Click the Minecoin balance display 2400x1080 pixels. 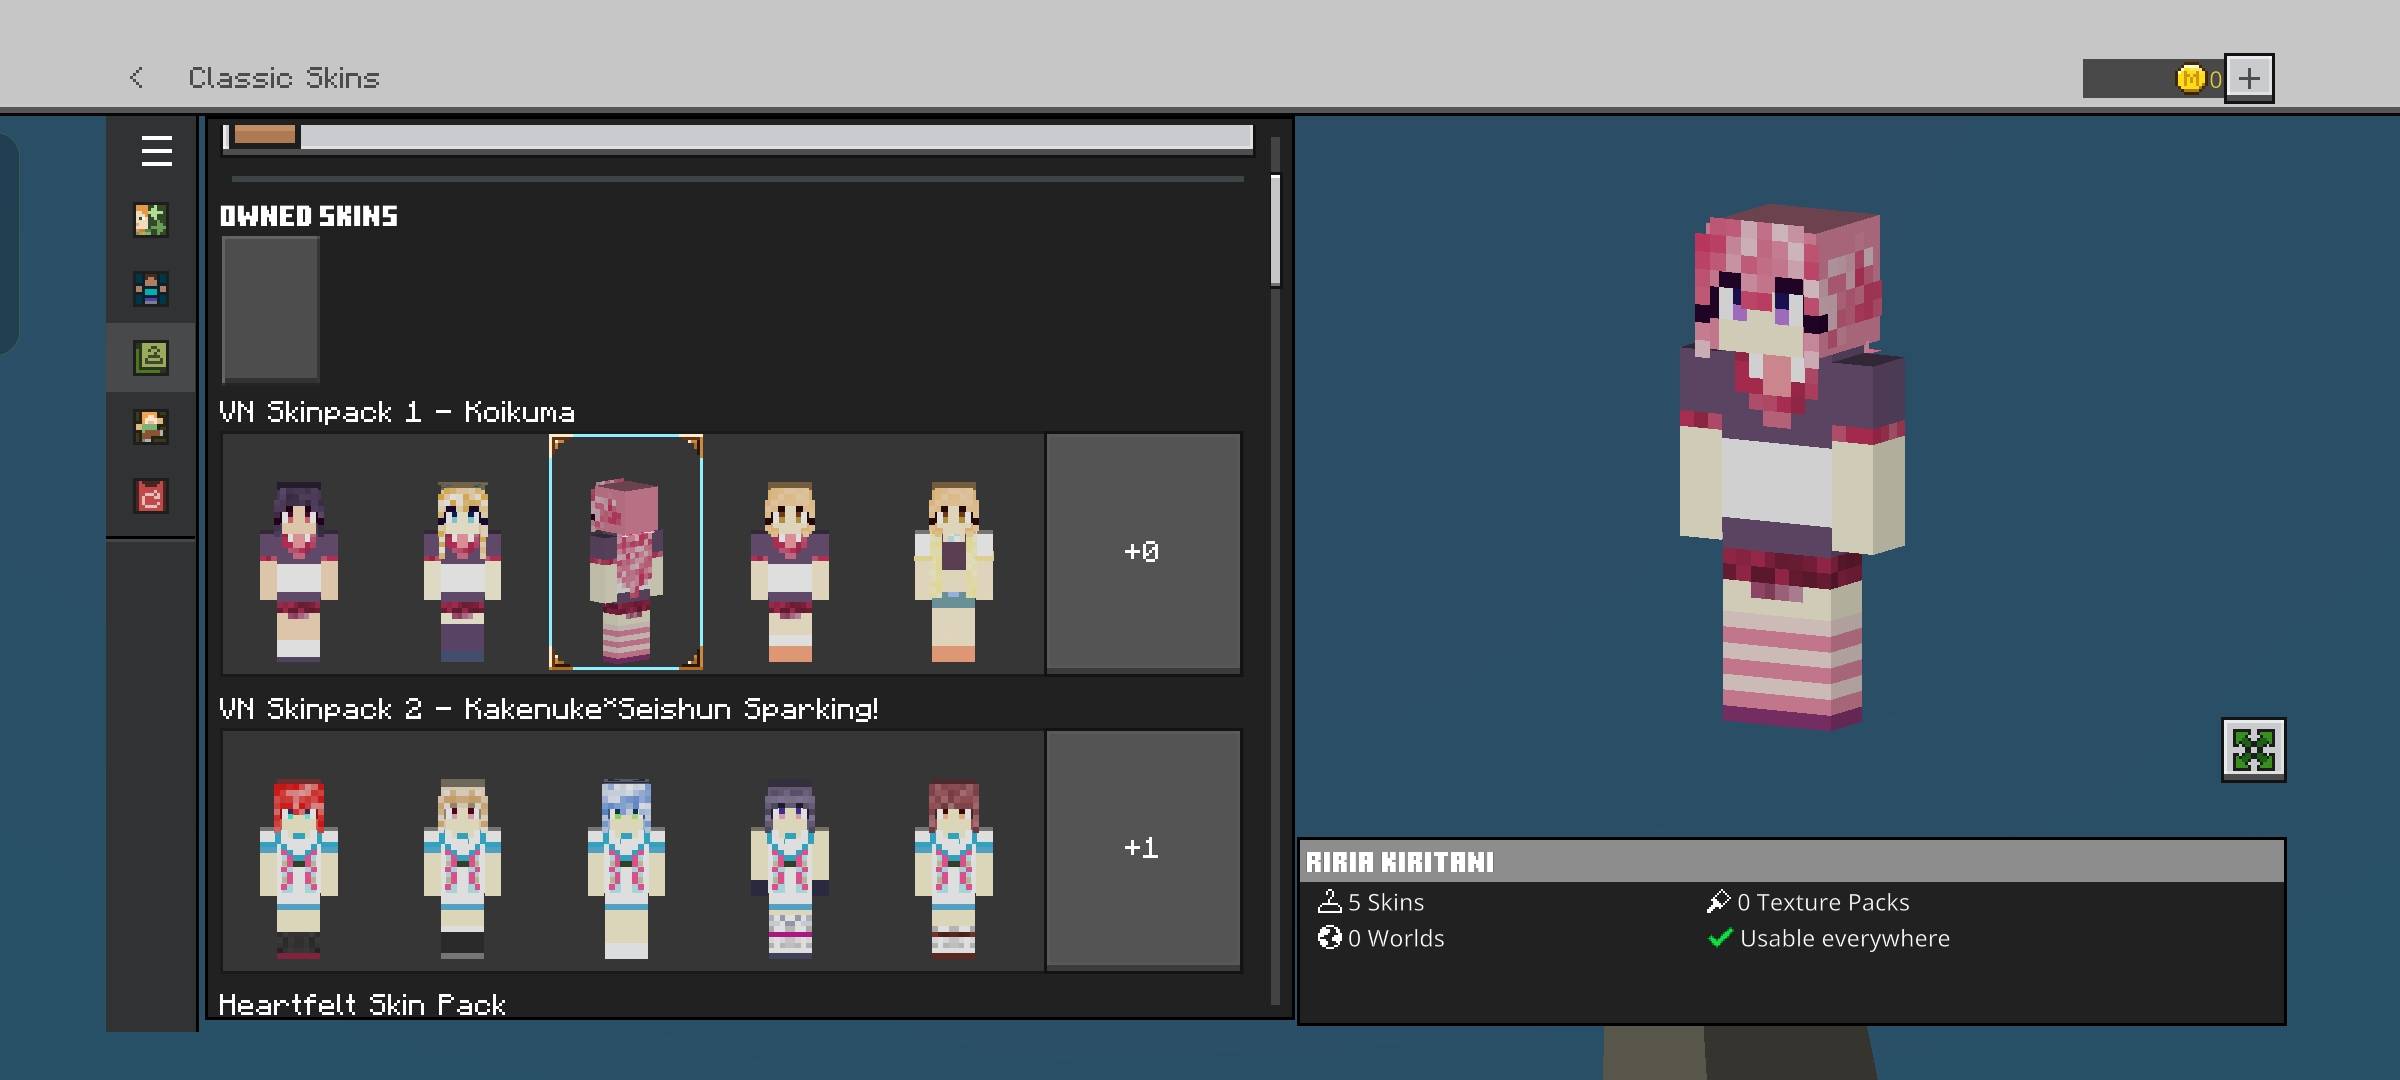click(2153, 78)
